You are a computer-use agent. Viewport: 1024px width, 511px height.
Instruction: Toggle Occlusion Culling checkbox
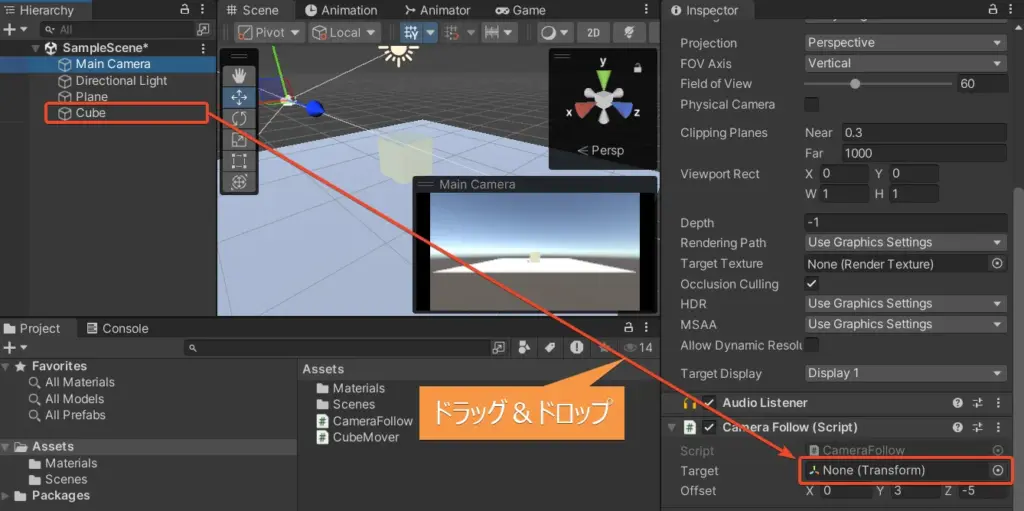tap(812, 284)
